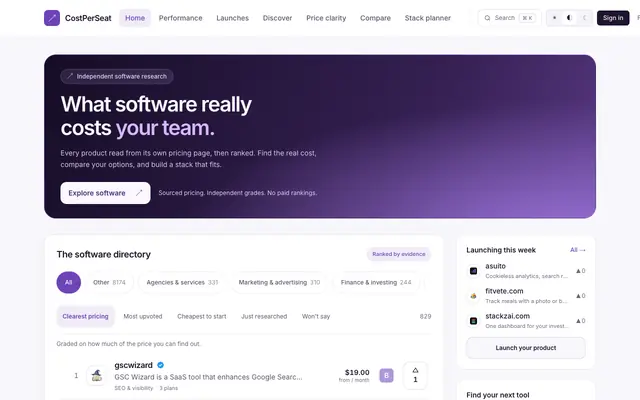Switch to the Won't say tab
This screenshot has width=640, height=400.
point(316,316)
